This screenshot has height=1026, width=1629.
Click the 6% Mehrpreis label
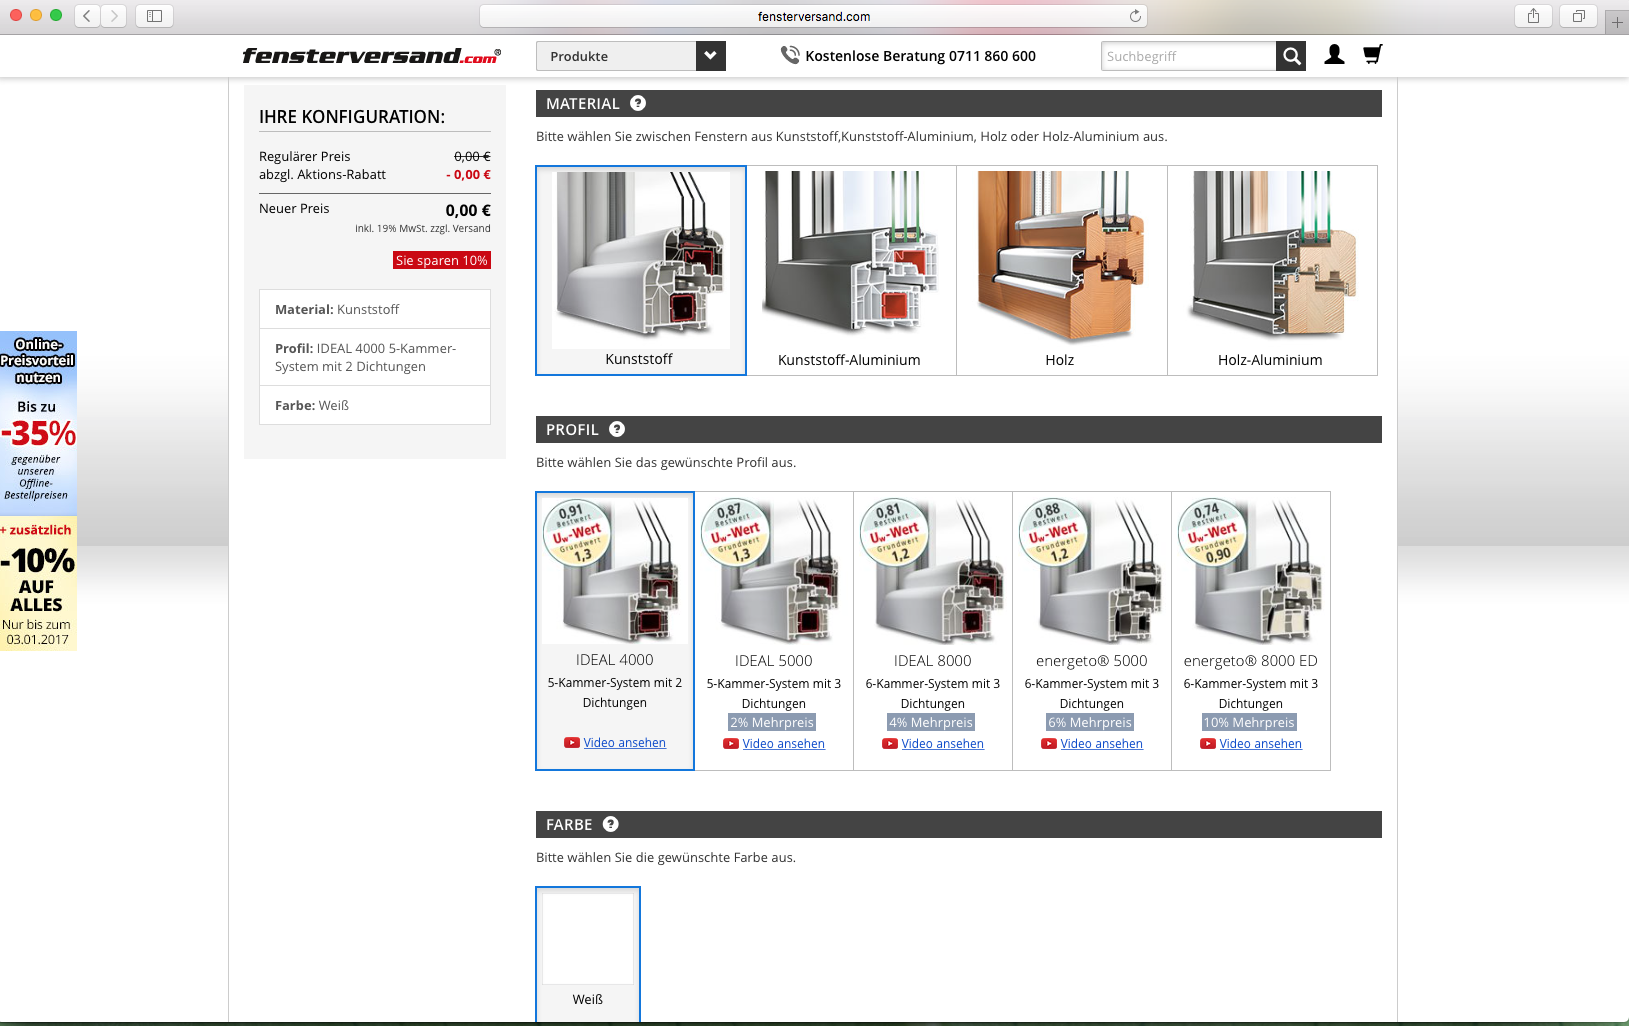[x=1090, y=722]
